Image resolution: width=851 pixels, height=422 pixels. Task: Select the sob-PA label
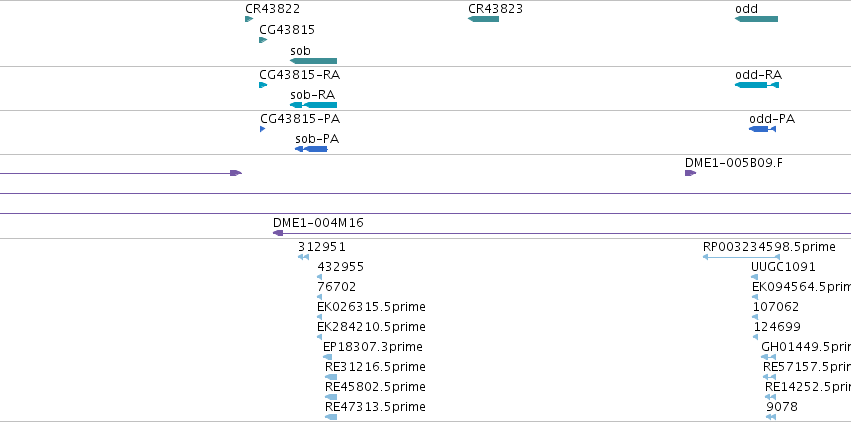pos(317,139)
